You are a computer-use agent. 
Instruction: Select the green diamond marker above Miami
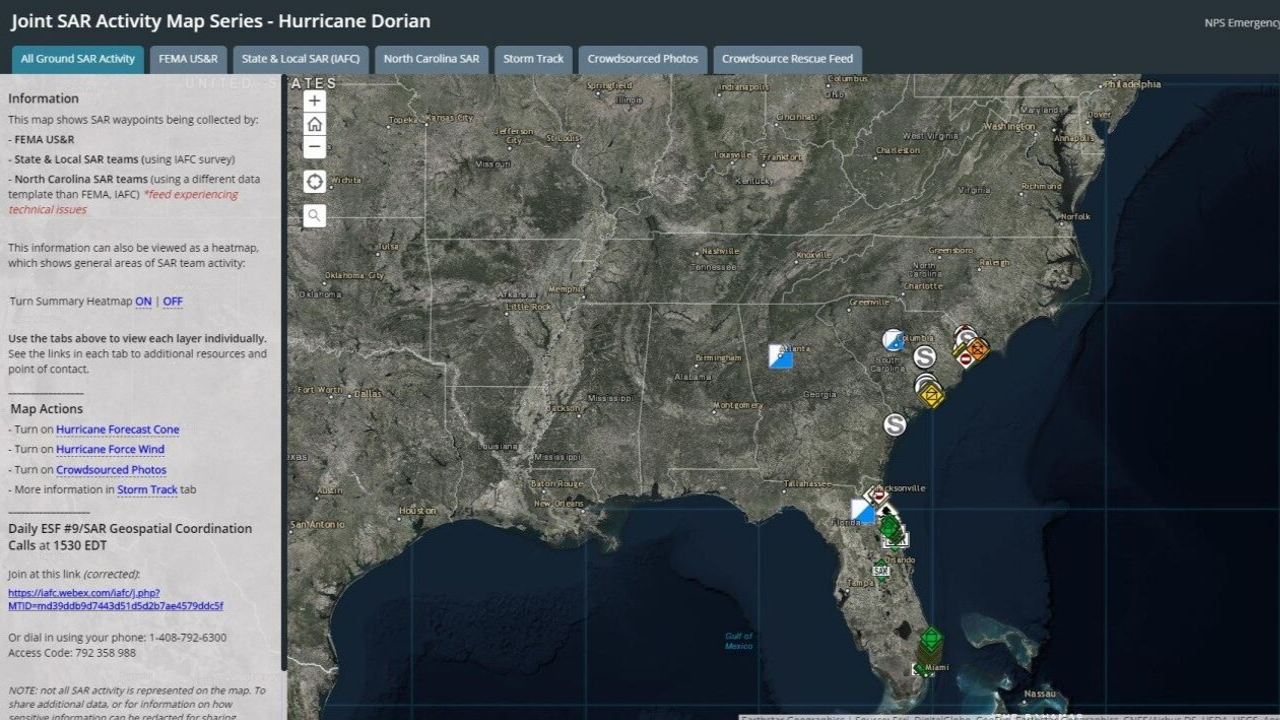coord(931,637)
